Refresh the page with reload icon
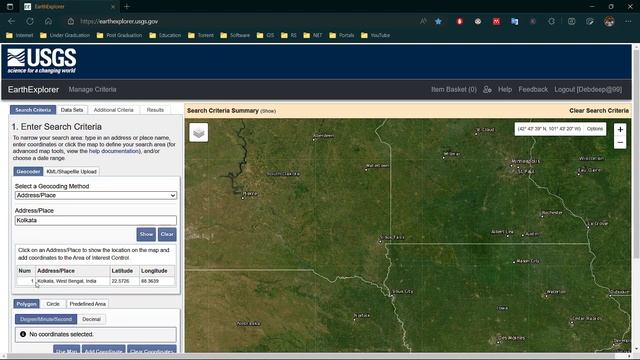The image size is (640, 360). [30, 21]
